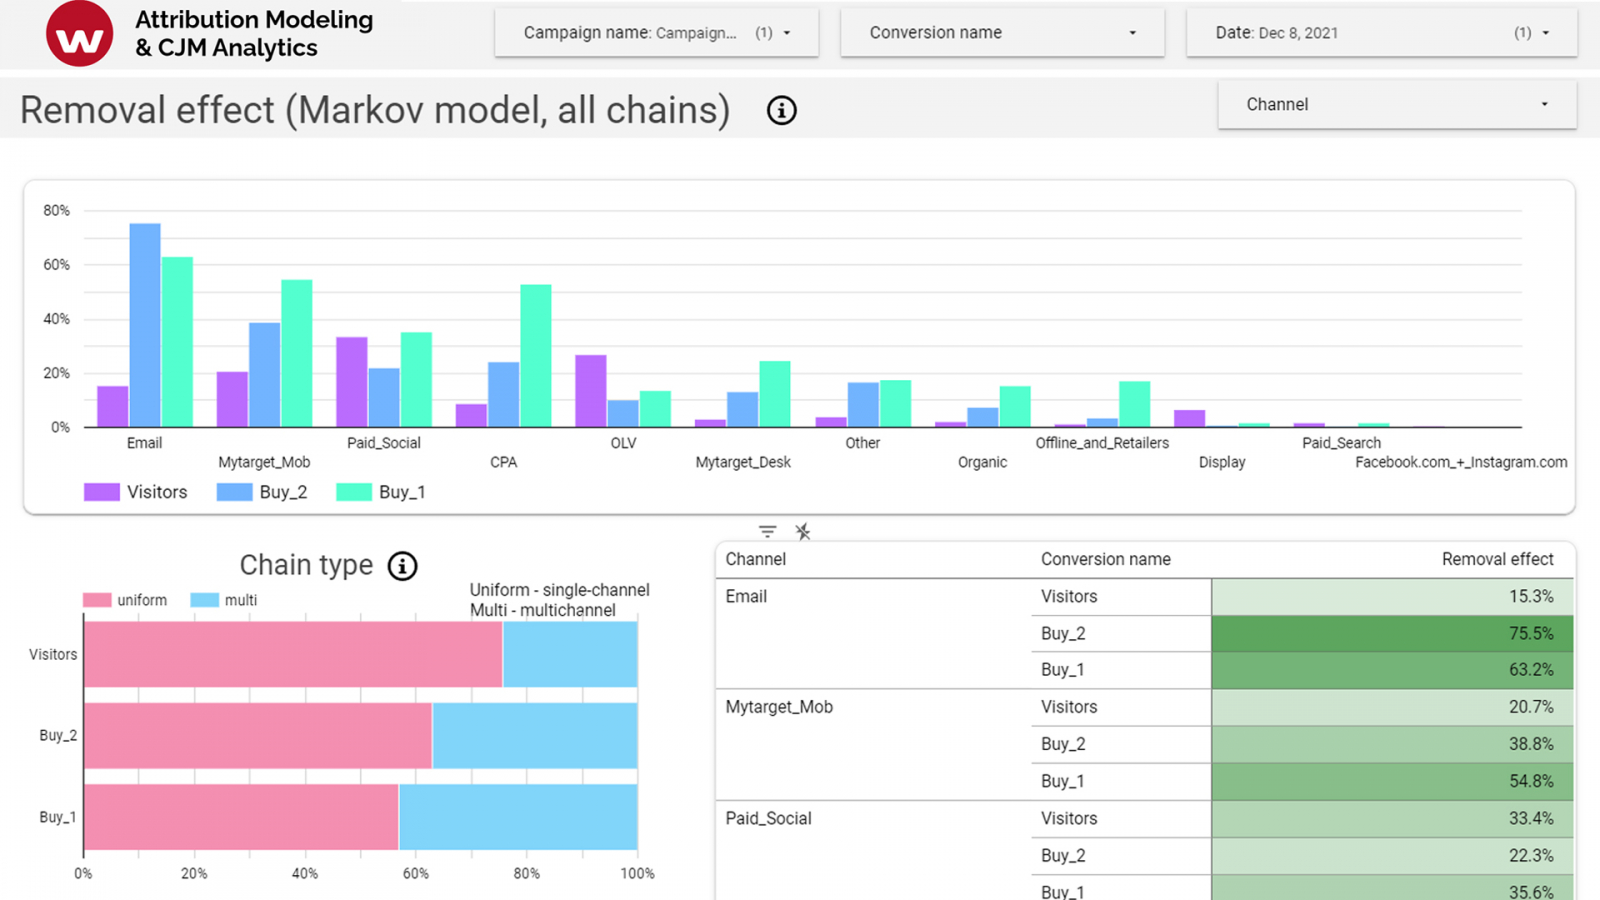
Task: Toggle the uniform series in legend
Action: (97, 600)
